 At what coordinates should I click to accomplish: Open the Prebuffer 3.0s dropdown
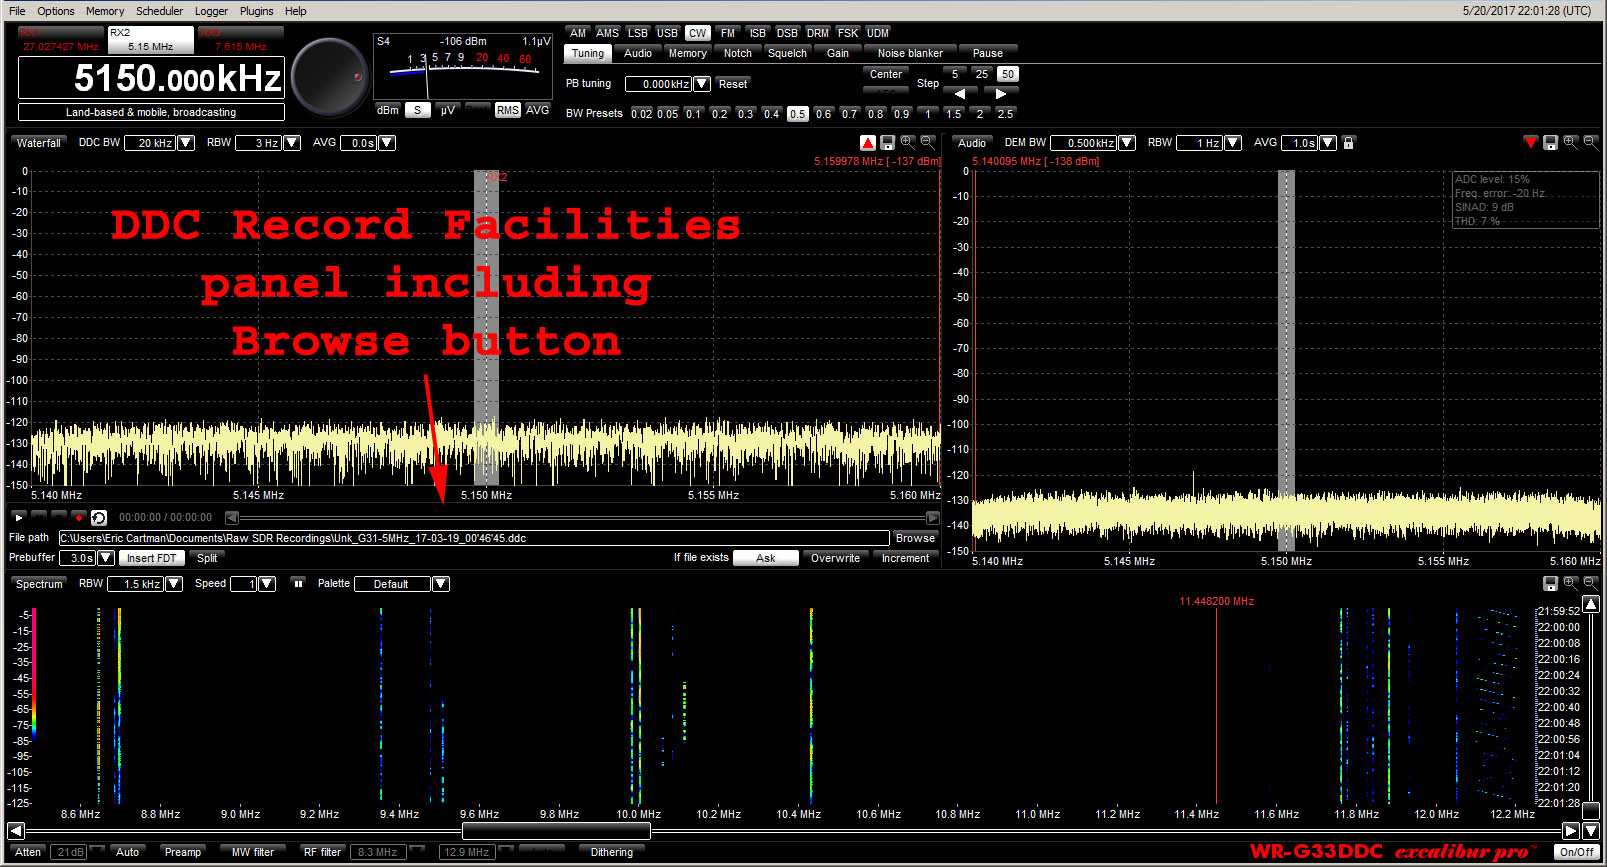tap(106, 558)
